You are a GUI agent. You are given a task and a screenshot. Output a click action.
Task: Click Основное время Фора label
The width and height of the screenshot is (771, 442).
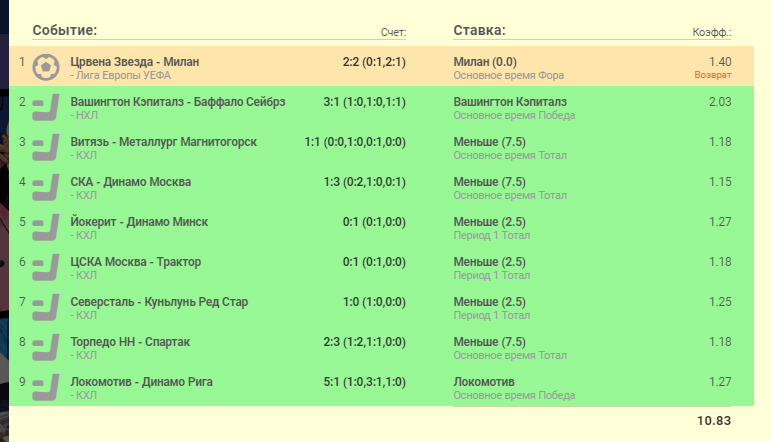point(508,75)
